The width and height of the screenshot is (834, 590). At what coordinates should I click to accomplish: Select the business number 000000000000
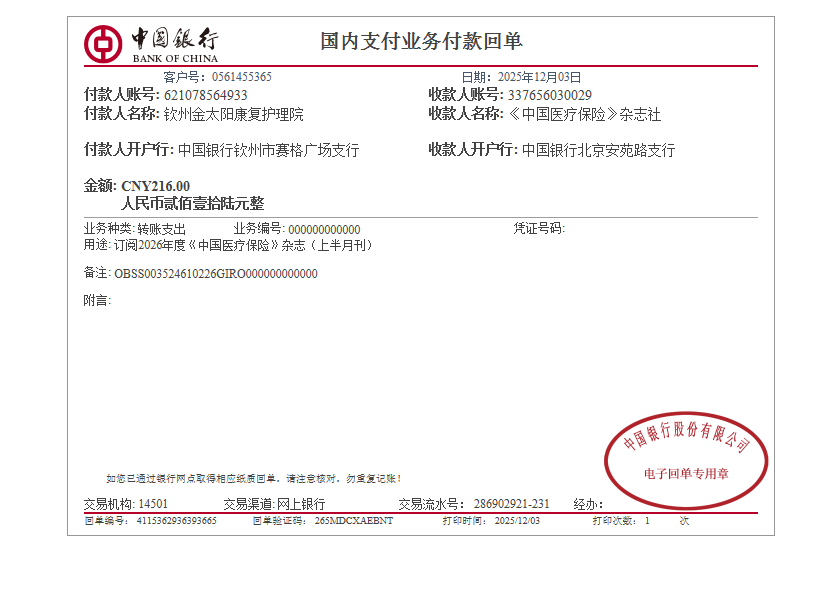point(324,230)
